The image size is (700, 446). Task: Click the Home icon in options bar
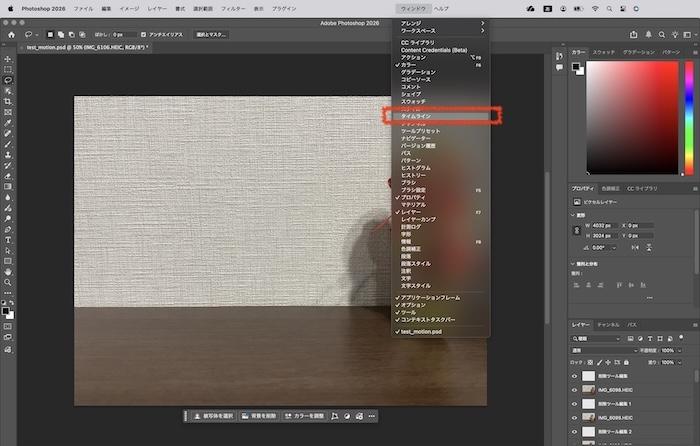[x=11, y=34]
